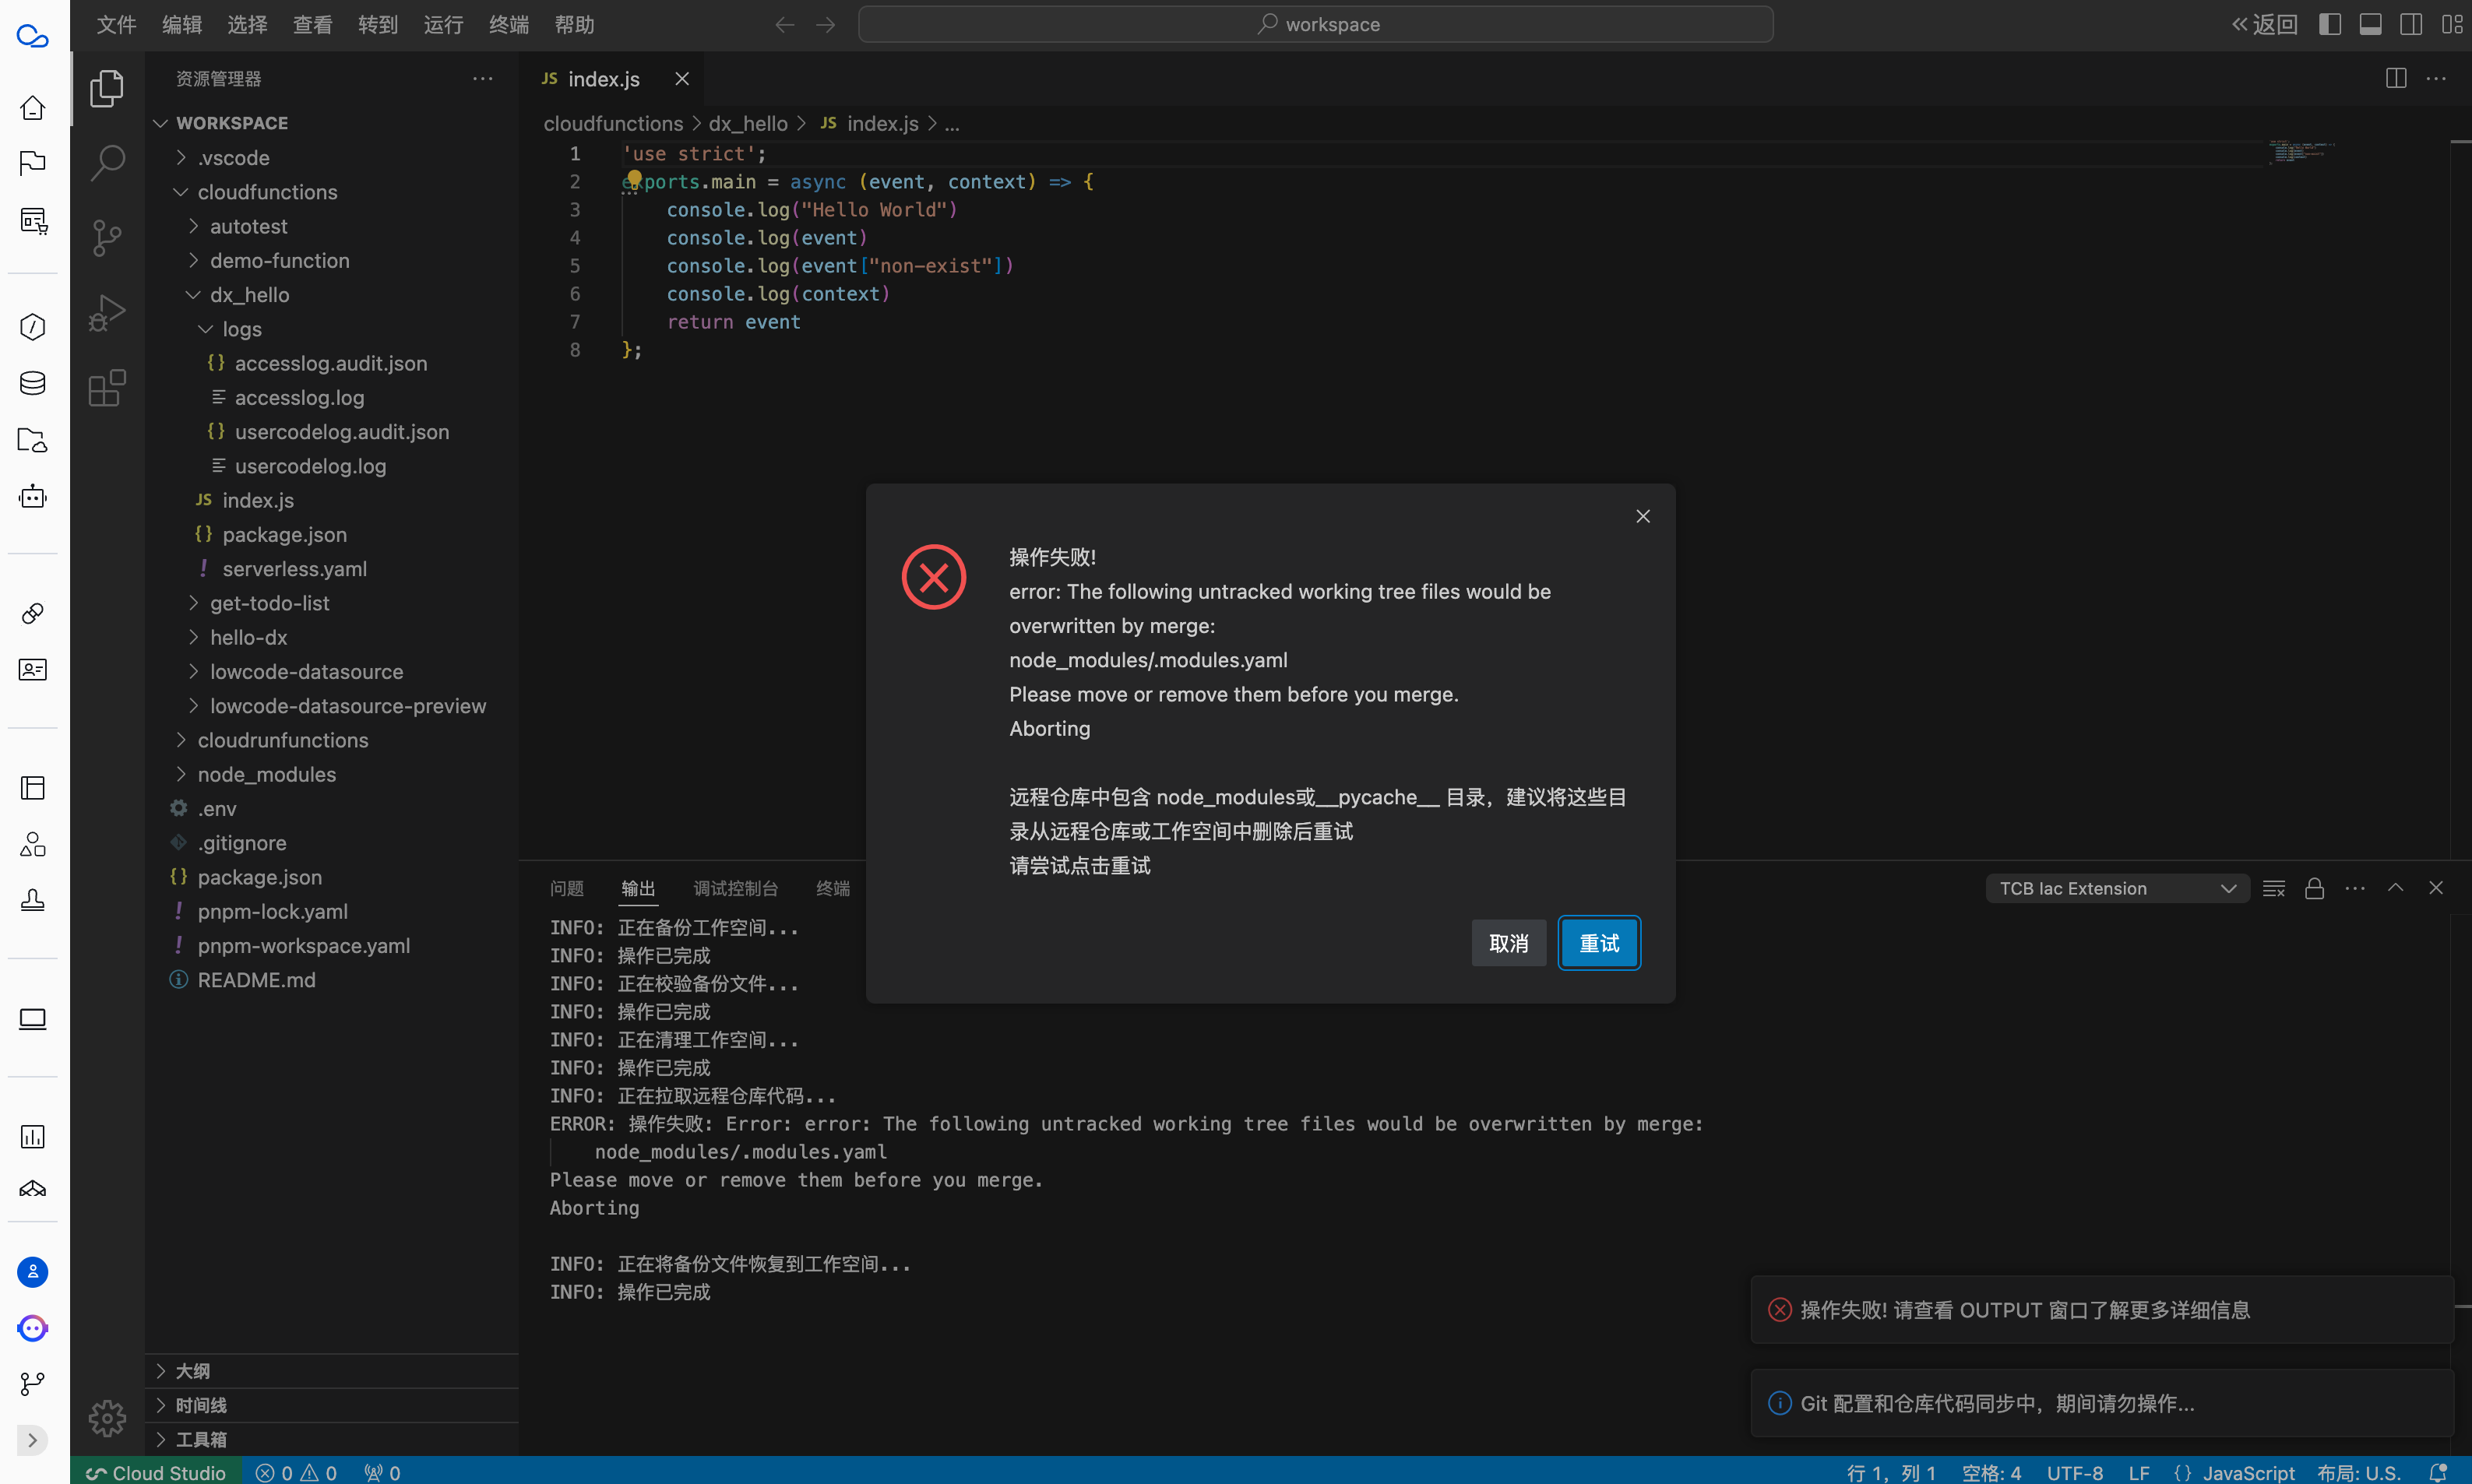Toggle the bottom panel layout
The width and height of the screenshot is (2472, 1484).
coord(2370,24)
